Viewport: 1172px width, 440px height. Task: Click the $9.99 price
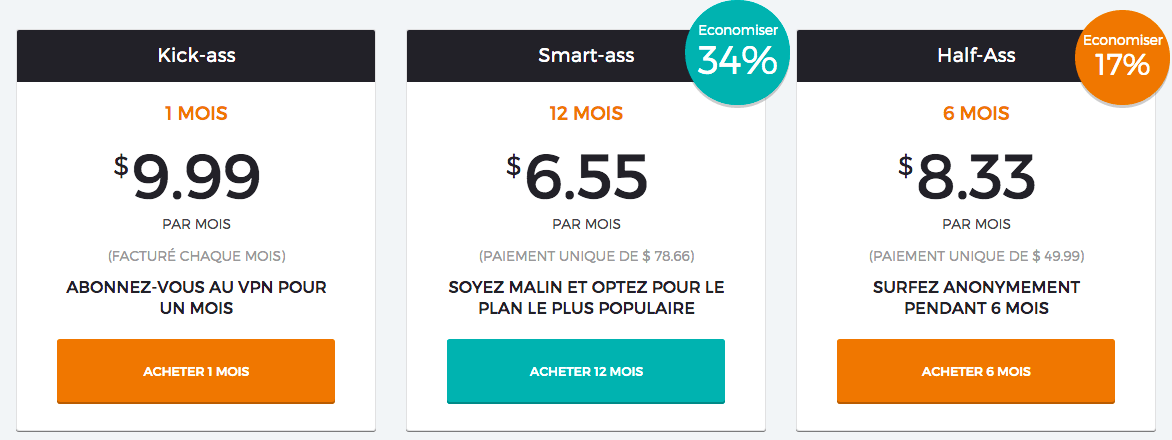[x=187, y=178]
